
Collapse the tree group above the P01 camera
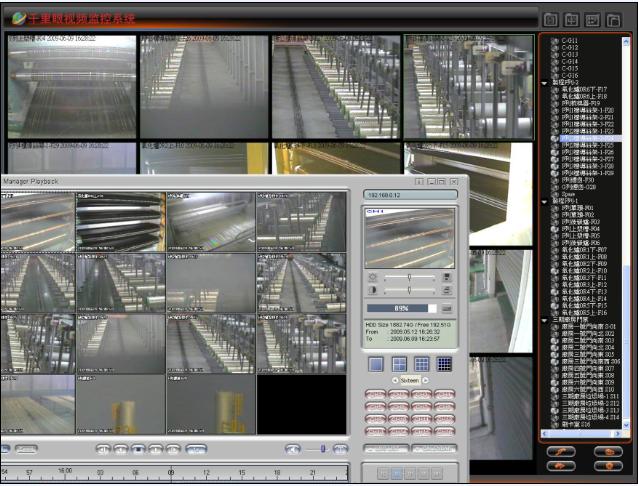(544, 201)
